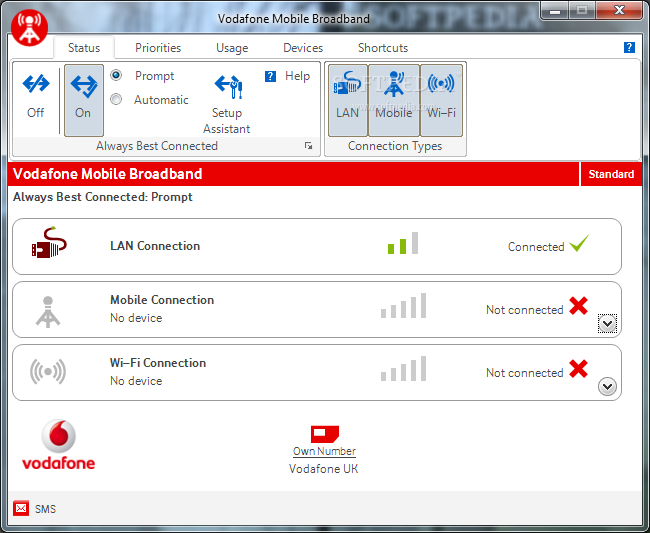This screenshot has width=650, height=533.
Task: Click the 'Vodafone UK' network text
Action: click(x=323, y=469)
